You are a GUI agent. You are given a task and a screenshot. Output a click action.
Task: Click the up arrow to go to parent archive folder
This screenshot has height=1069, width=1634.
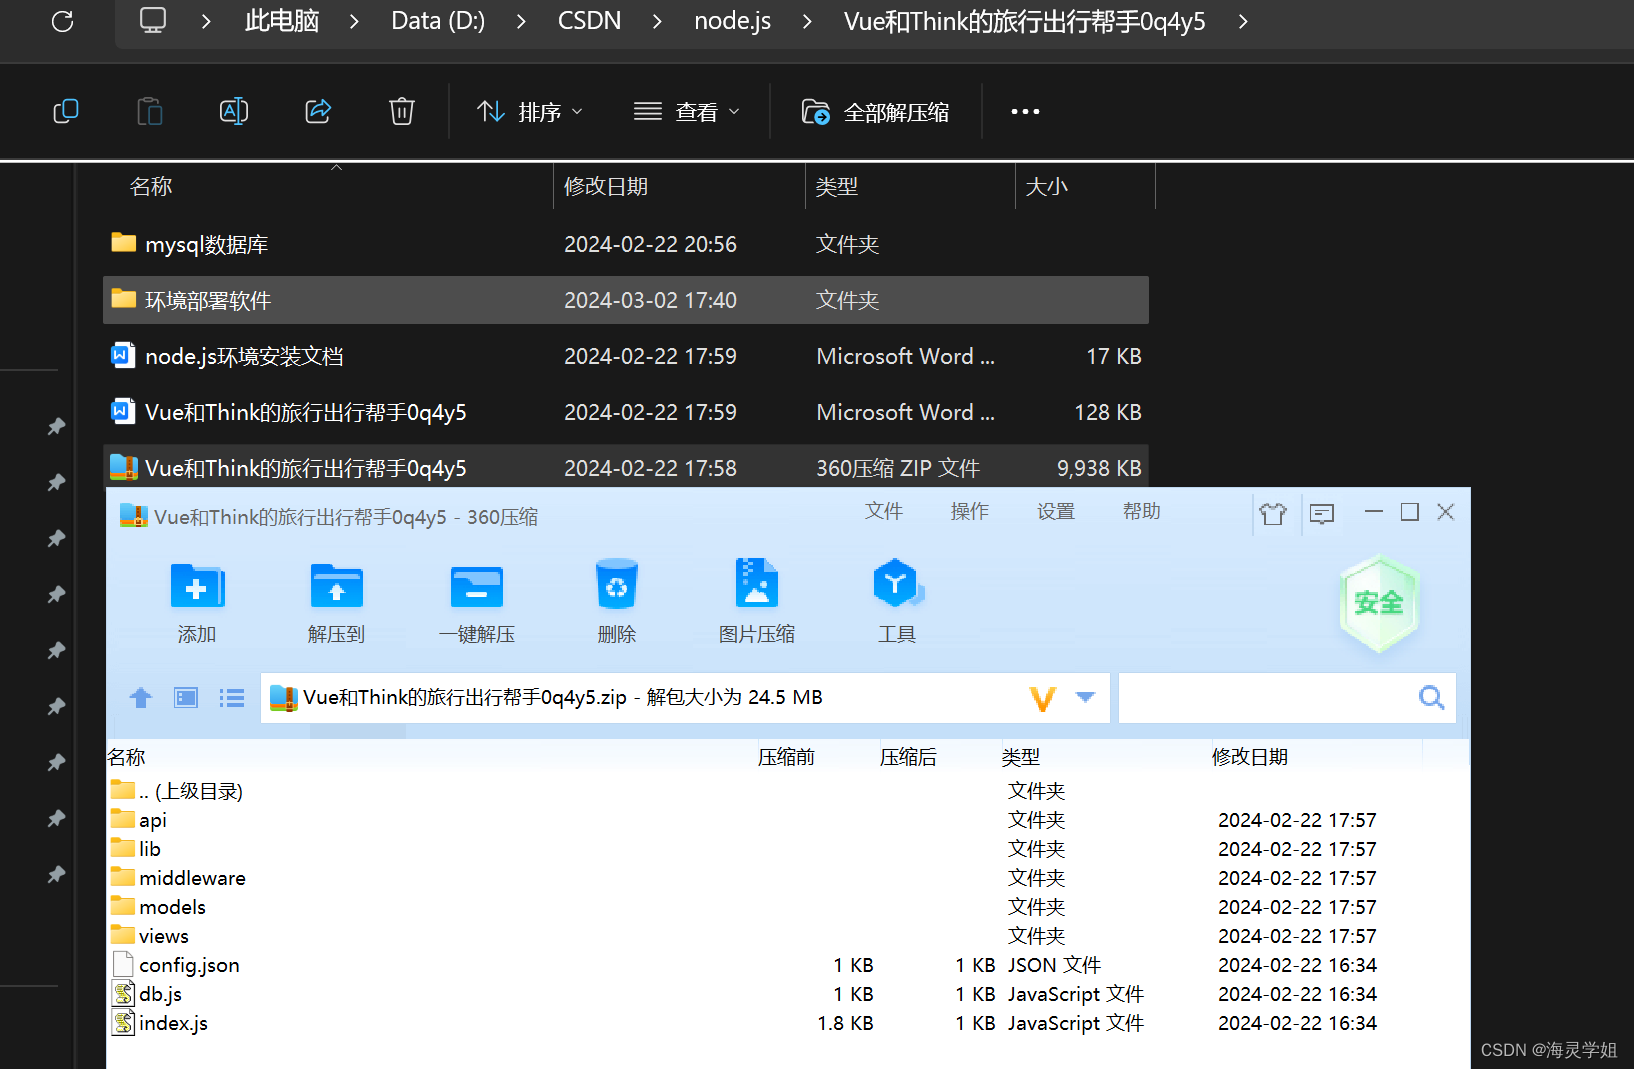point(140,697)
